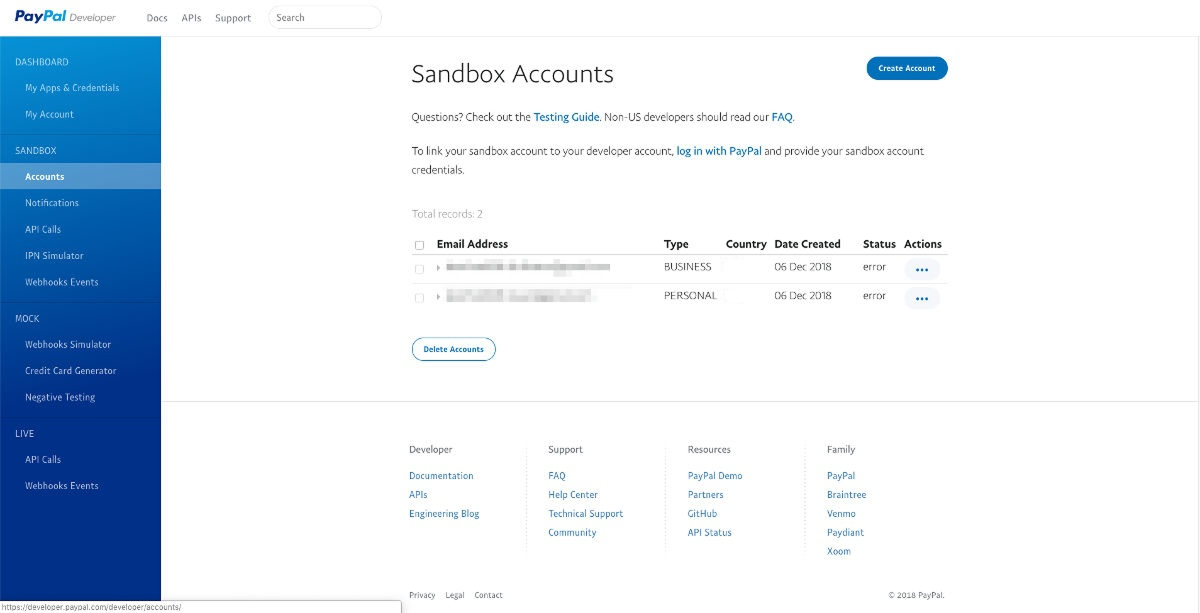Open the Testing Guide link

[x=566, y=117]
